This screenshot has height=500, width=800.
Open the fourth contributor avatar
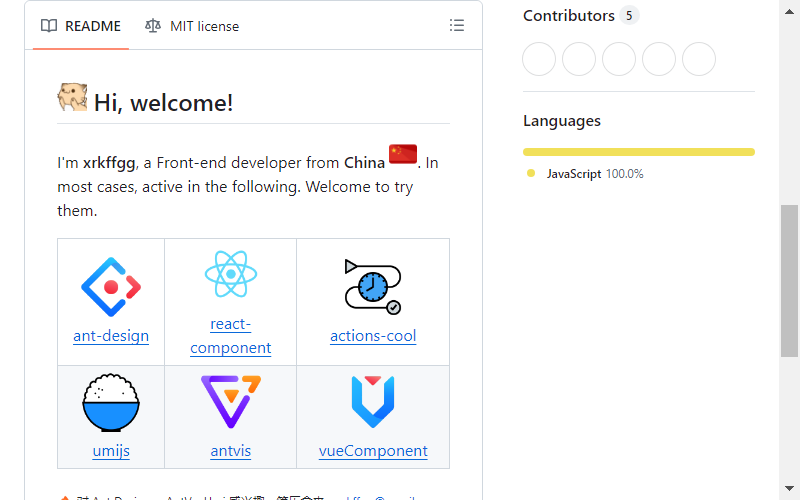point(659,59)
